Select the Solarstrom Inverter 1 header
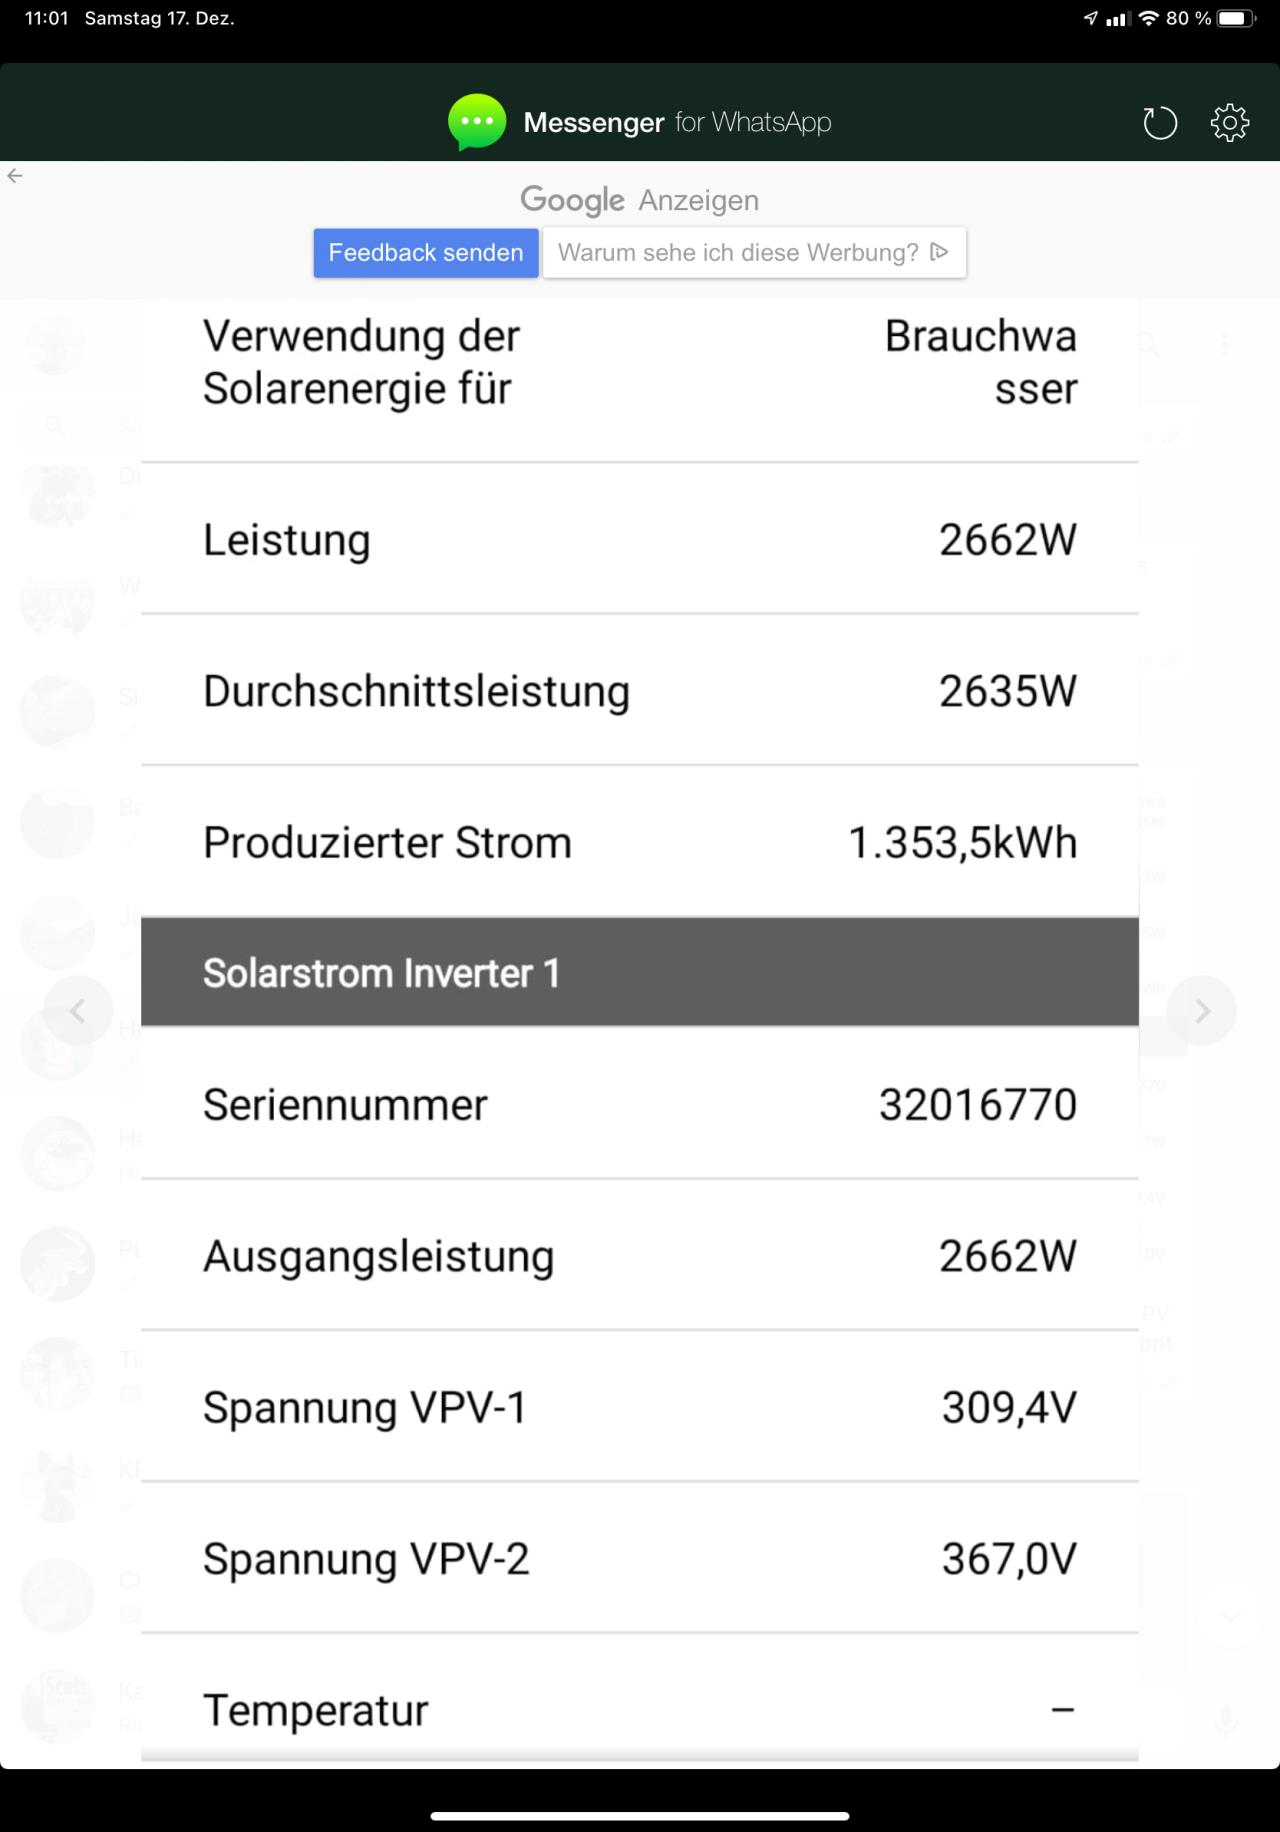 click(640, 972)
